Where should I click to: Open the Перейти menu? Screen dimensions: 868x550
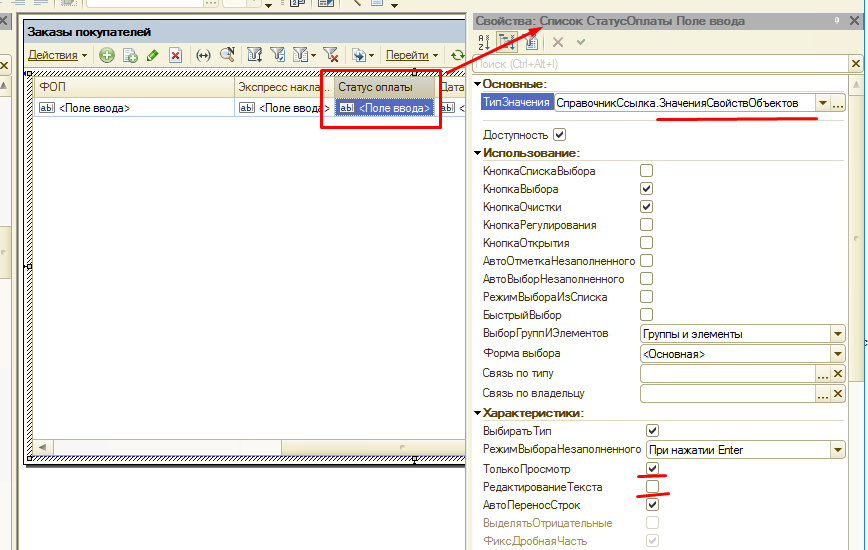(x=412, y=56)
